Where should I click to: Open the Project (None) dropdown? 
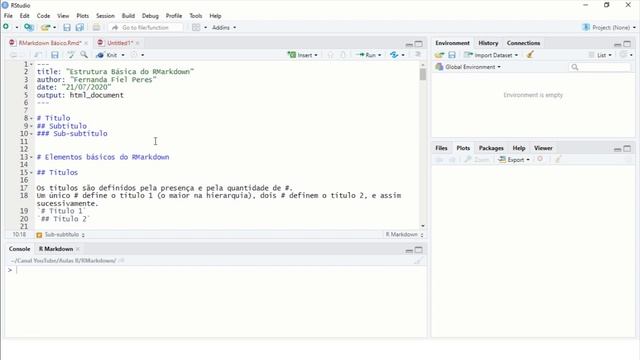[609, 27]
